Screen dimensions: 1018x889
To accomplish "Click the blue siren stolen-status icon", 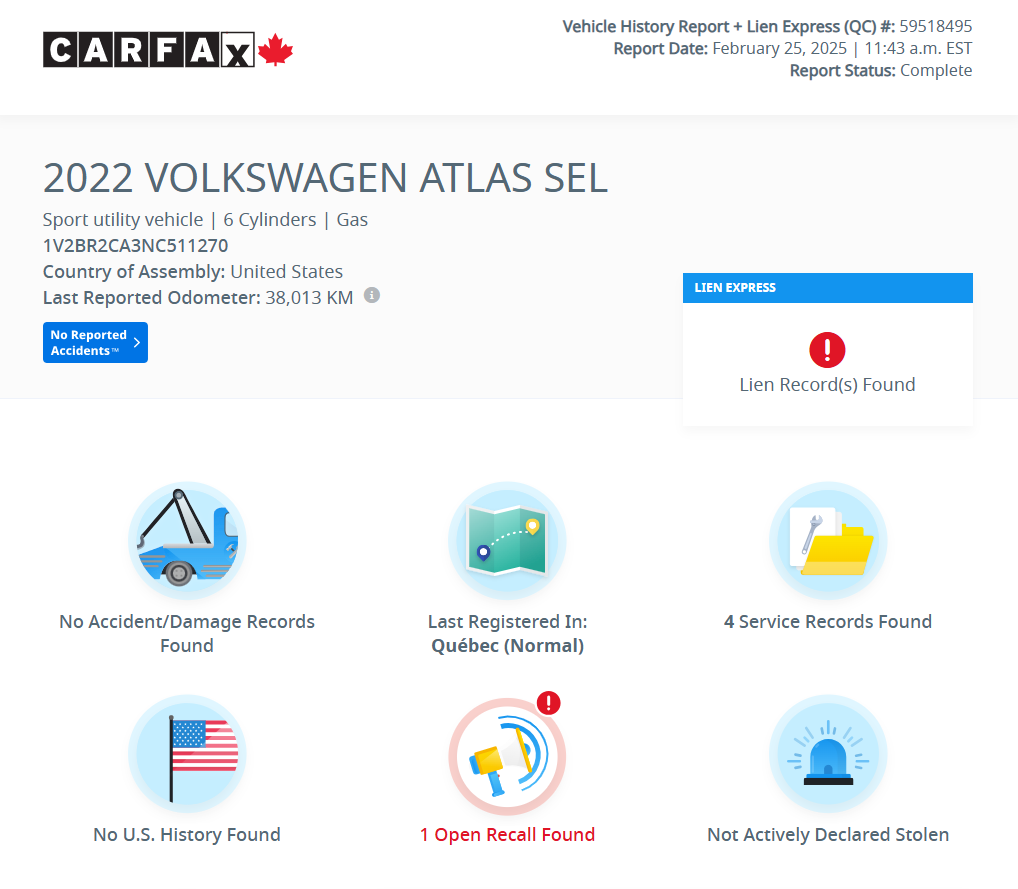I will (x=828, y=753).
